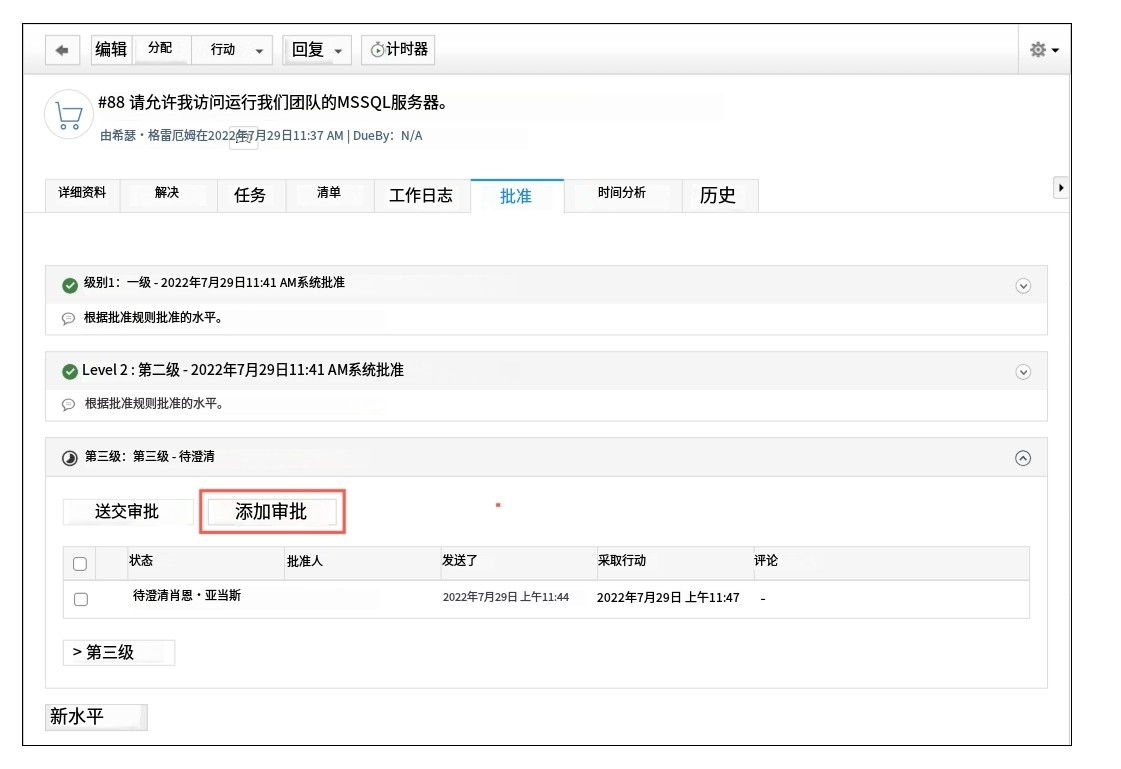This screenshot has width=1121, height=769.
Task: Expand the 级别1 approval section chevron
Action: 1022,286
